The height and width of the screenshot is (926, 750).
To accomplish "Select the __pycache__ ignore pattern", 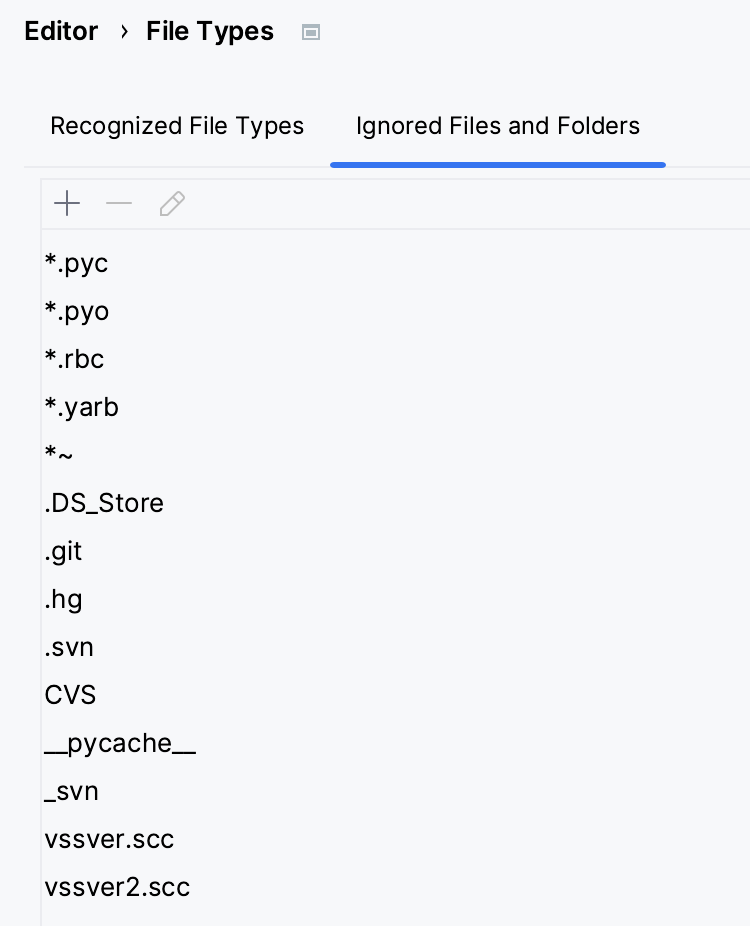I will point(120,743).
